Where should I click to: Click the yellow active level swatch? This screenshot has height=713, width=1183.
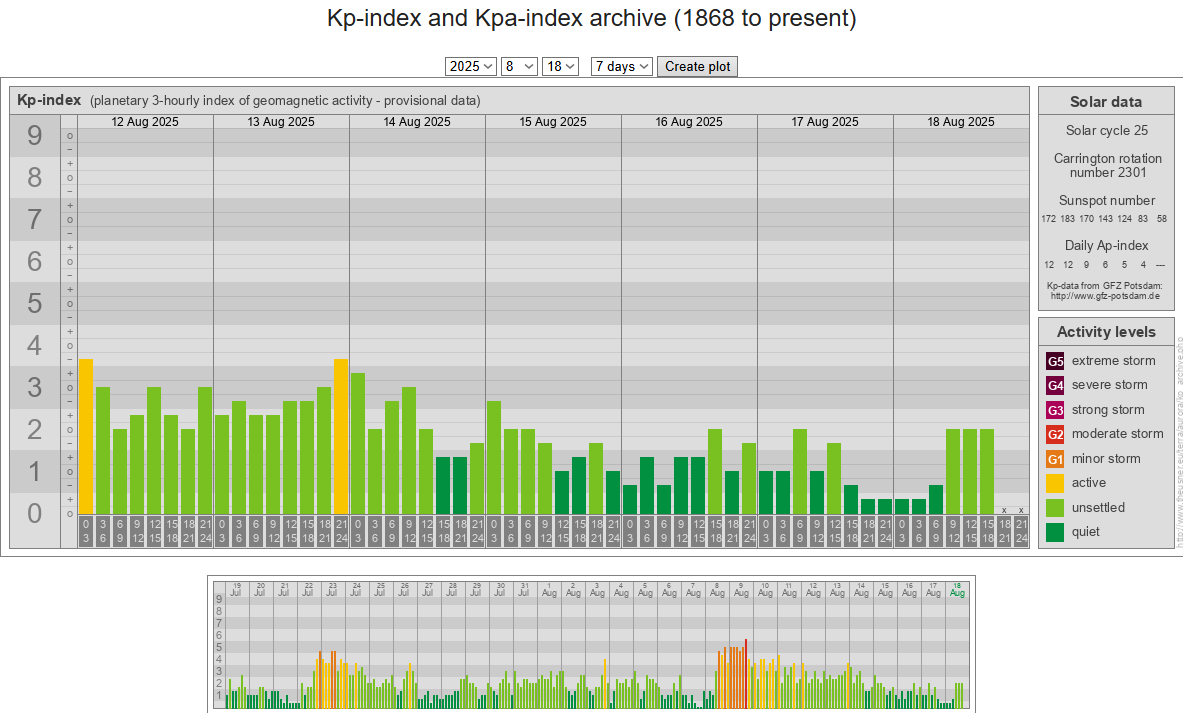1055,483
